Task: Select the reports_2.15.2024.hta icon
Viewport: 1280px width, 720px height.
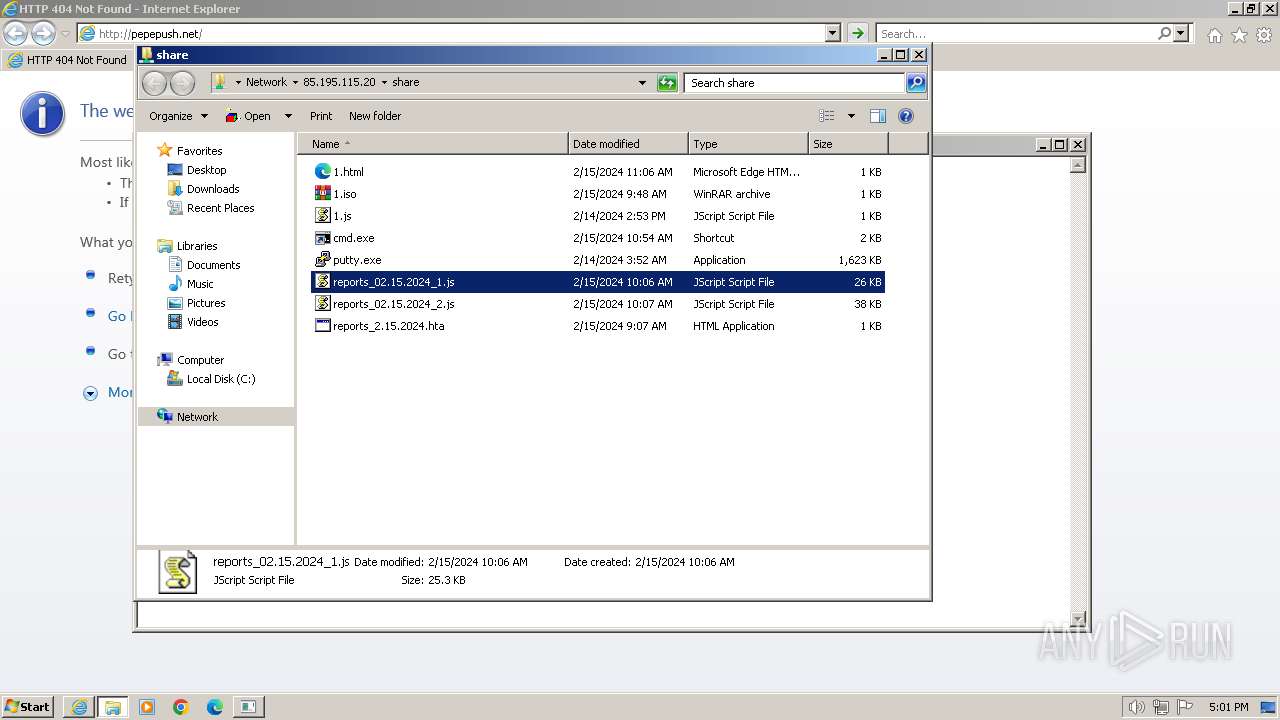Action: (323, 326)
